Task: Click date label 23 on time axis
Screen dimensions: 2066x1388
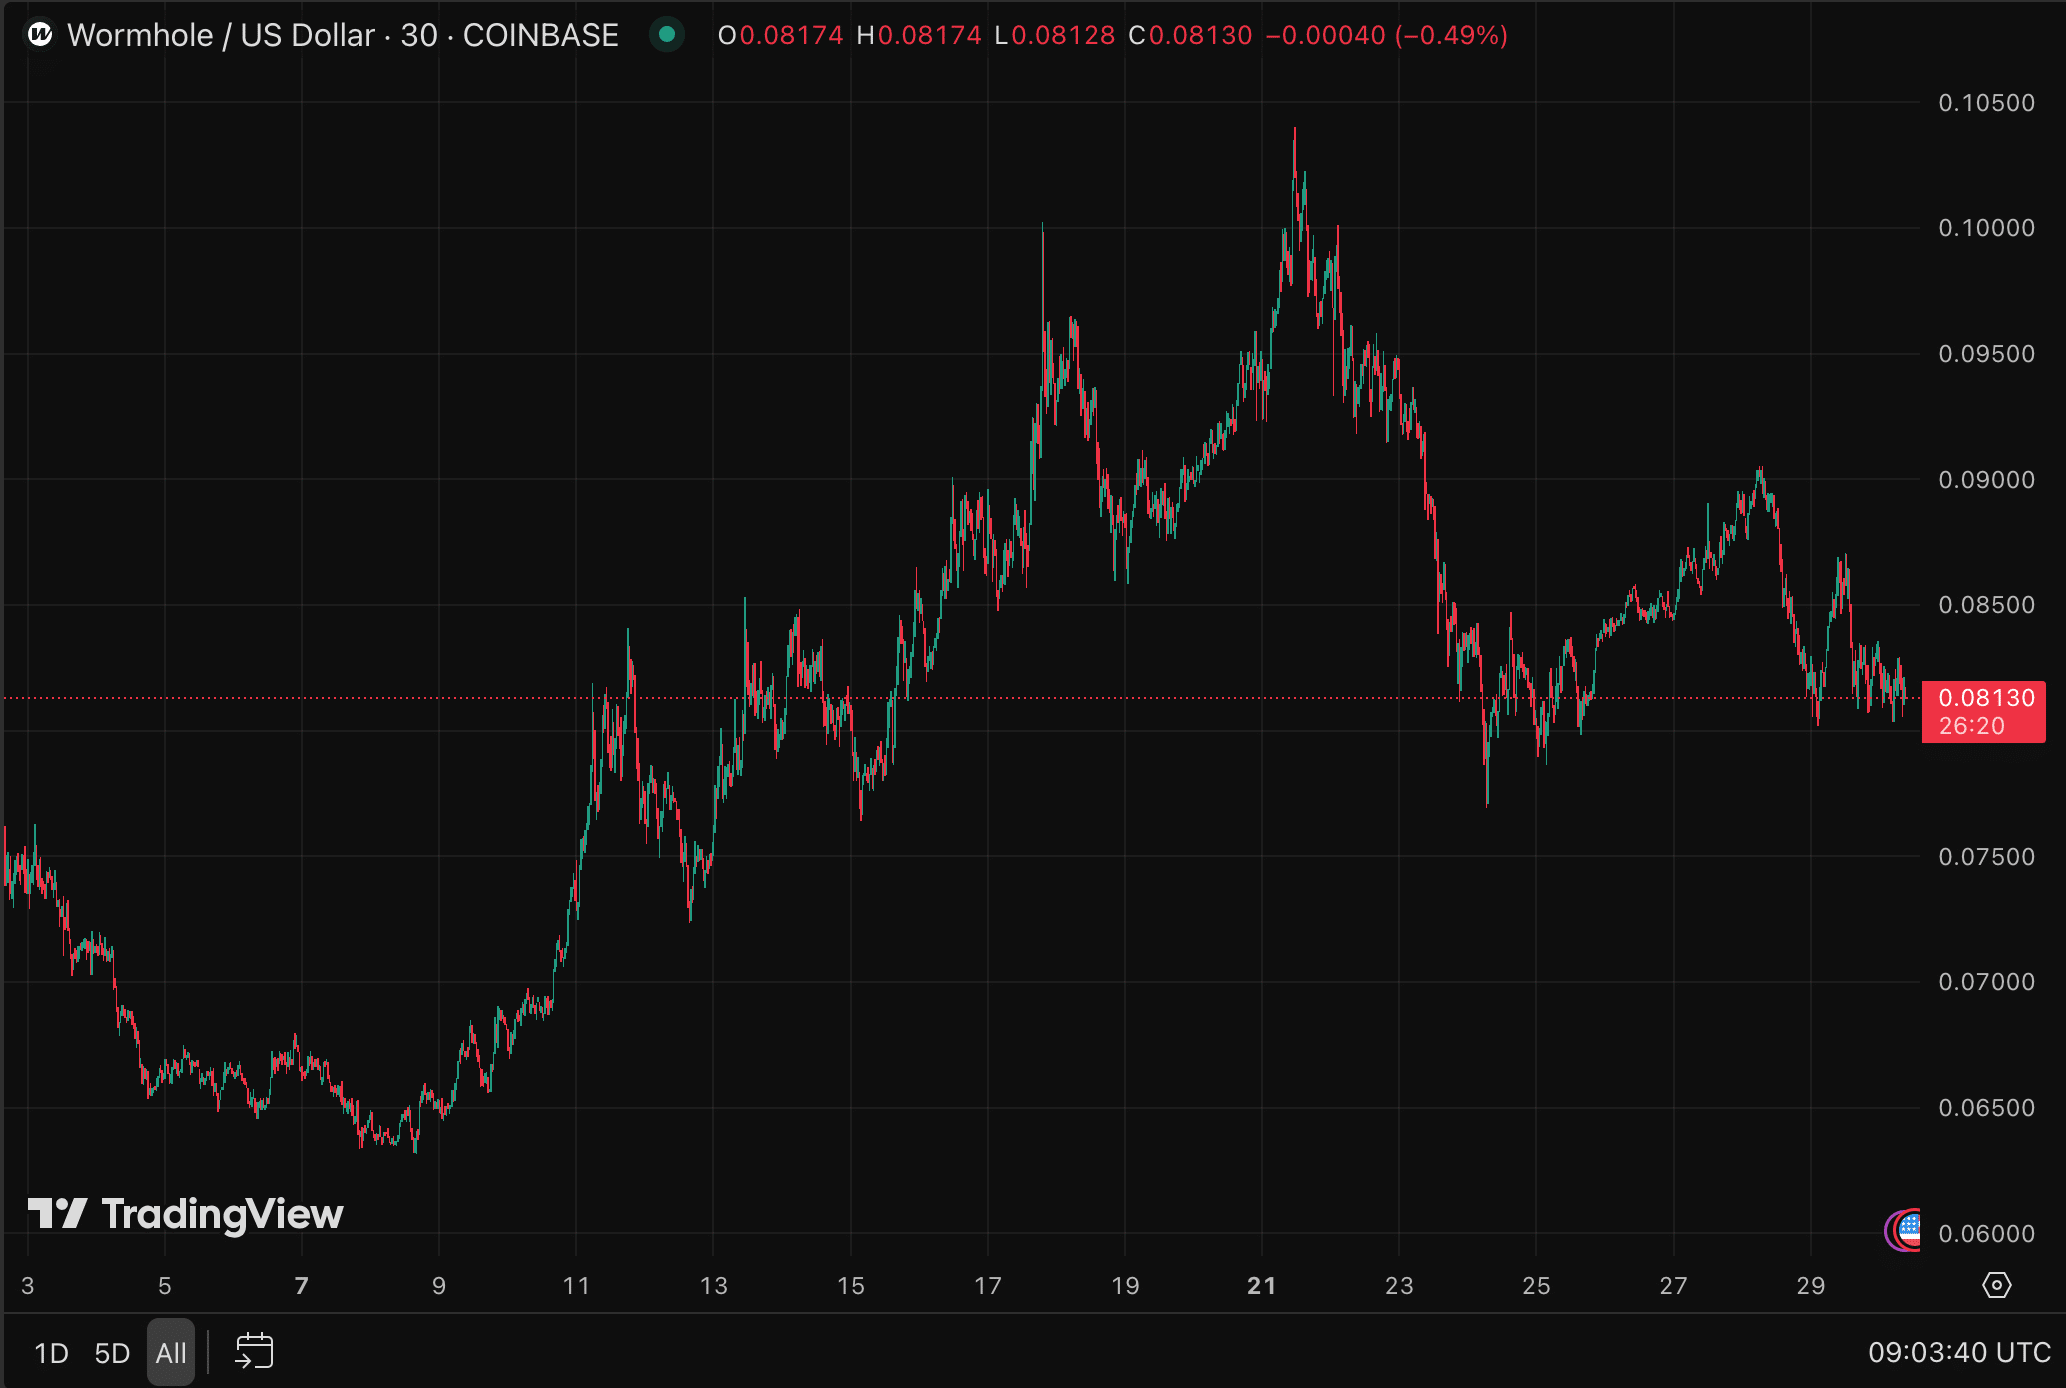Action: coord(1399,1286)
